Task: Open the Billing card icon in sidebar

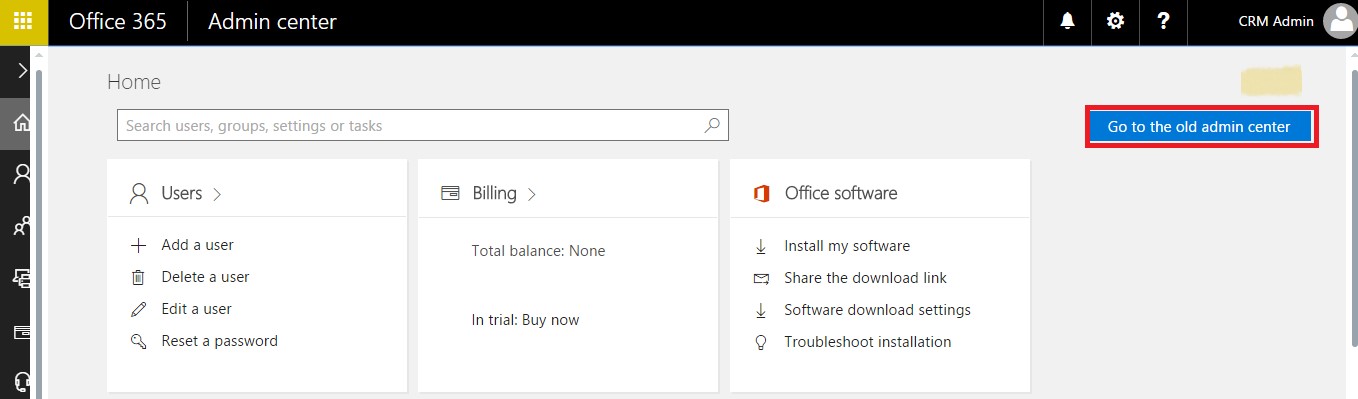Action: click(20, 332)
